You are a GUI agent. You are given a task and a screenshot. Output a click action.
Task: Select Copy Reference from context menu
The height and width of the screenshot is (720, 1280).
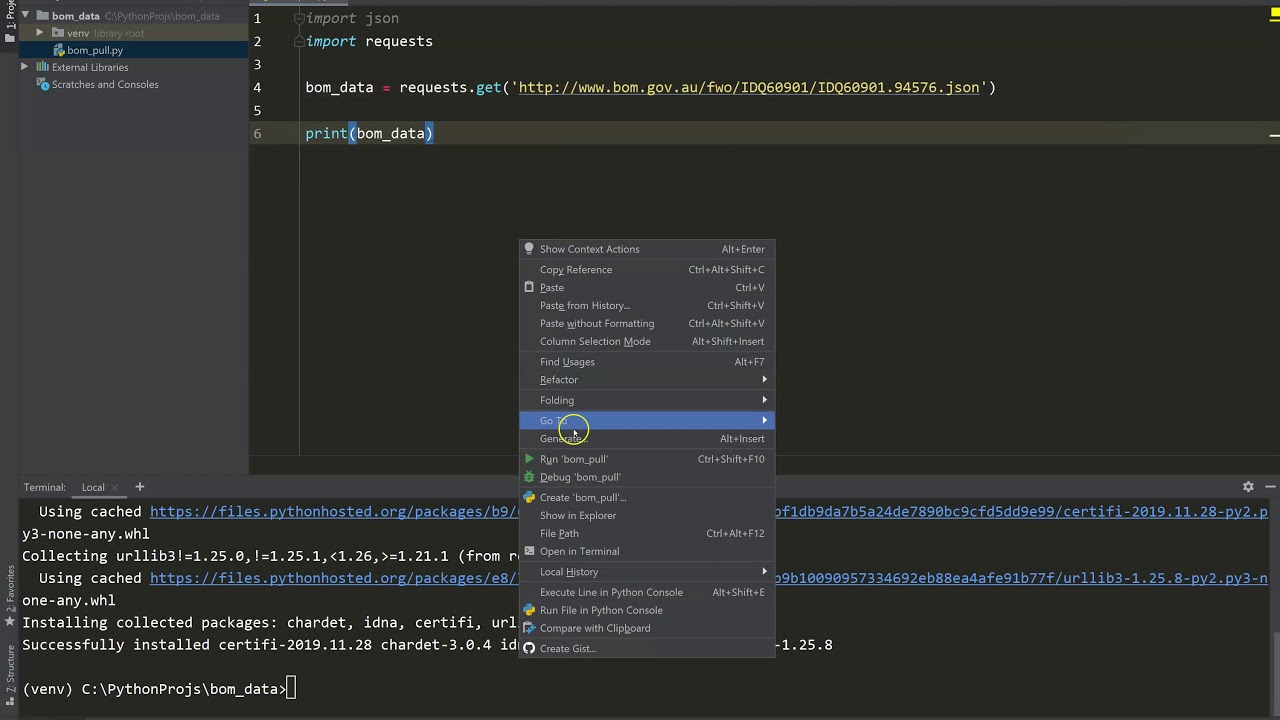(x=646, y=269)
